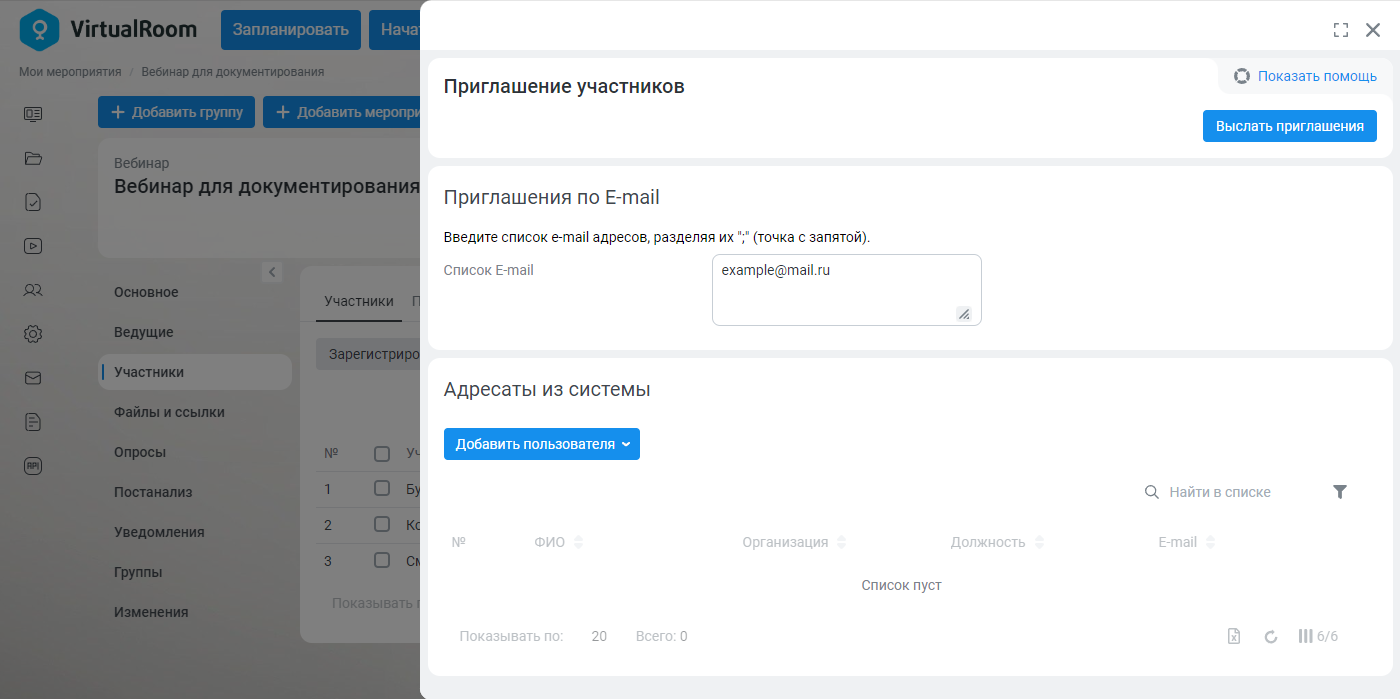This screenshot has height=699, width=1400.
Task: Close the invitation panel
Action: pos(1373,30)
